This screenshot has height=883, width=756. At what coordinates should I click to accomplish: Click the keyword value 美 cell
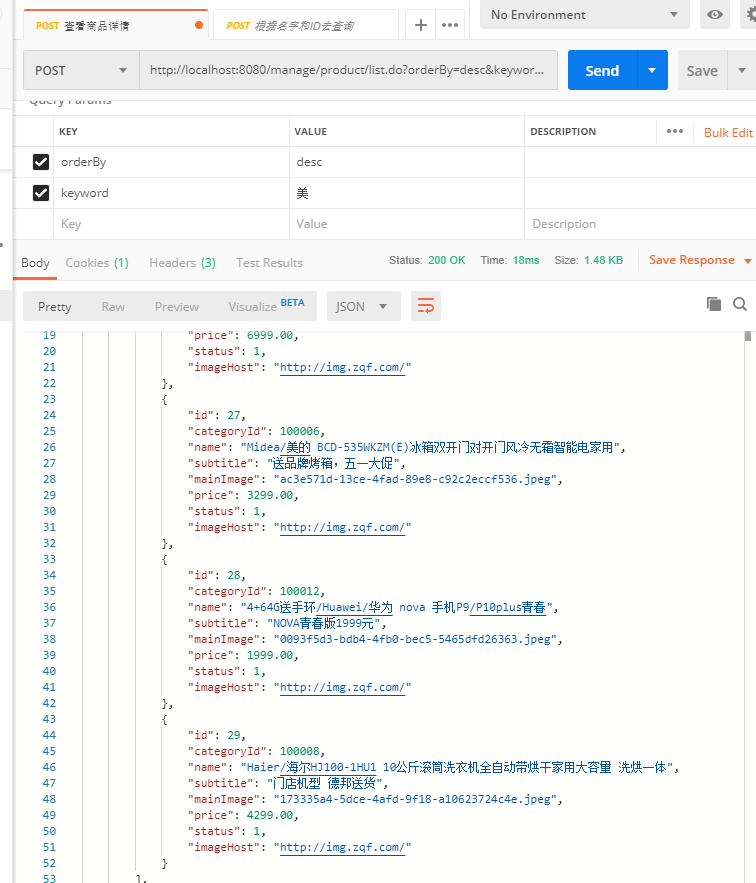(x=407, y=193)
